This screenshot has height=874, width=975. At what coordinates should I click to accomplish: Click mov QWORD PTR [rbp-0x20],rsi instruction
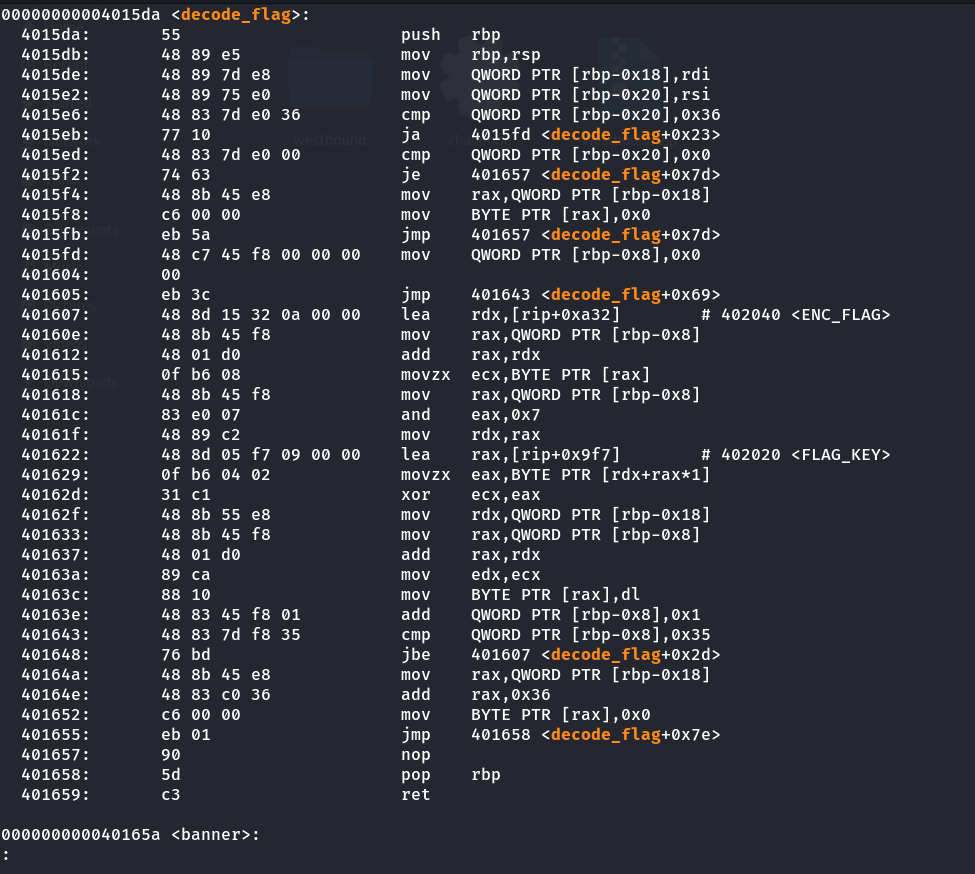click(555, 94)
